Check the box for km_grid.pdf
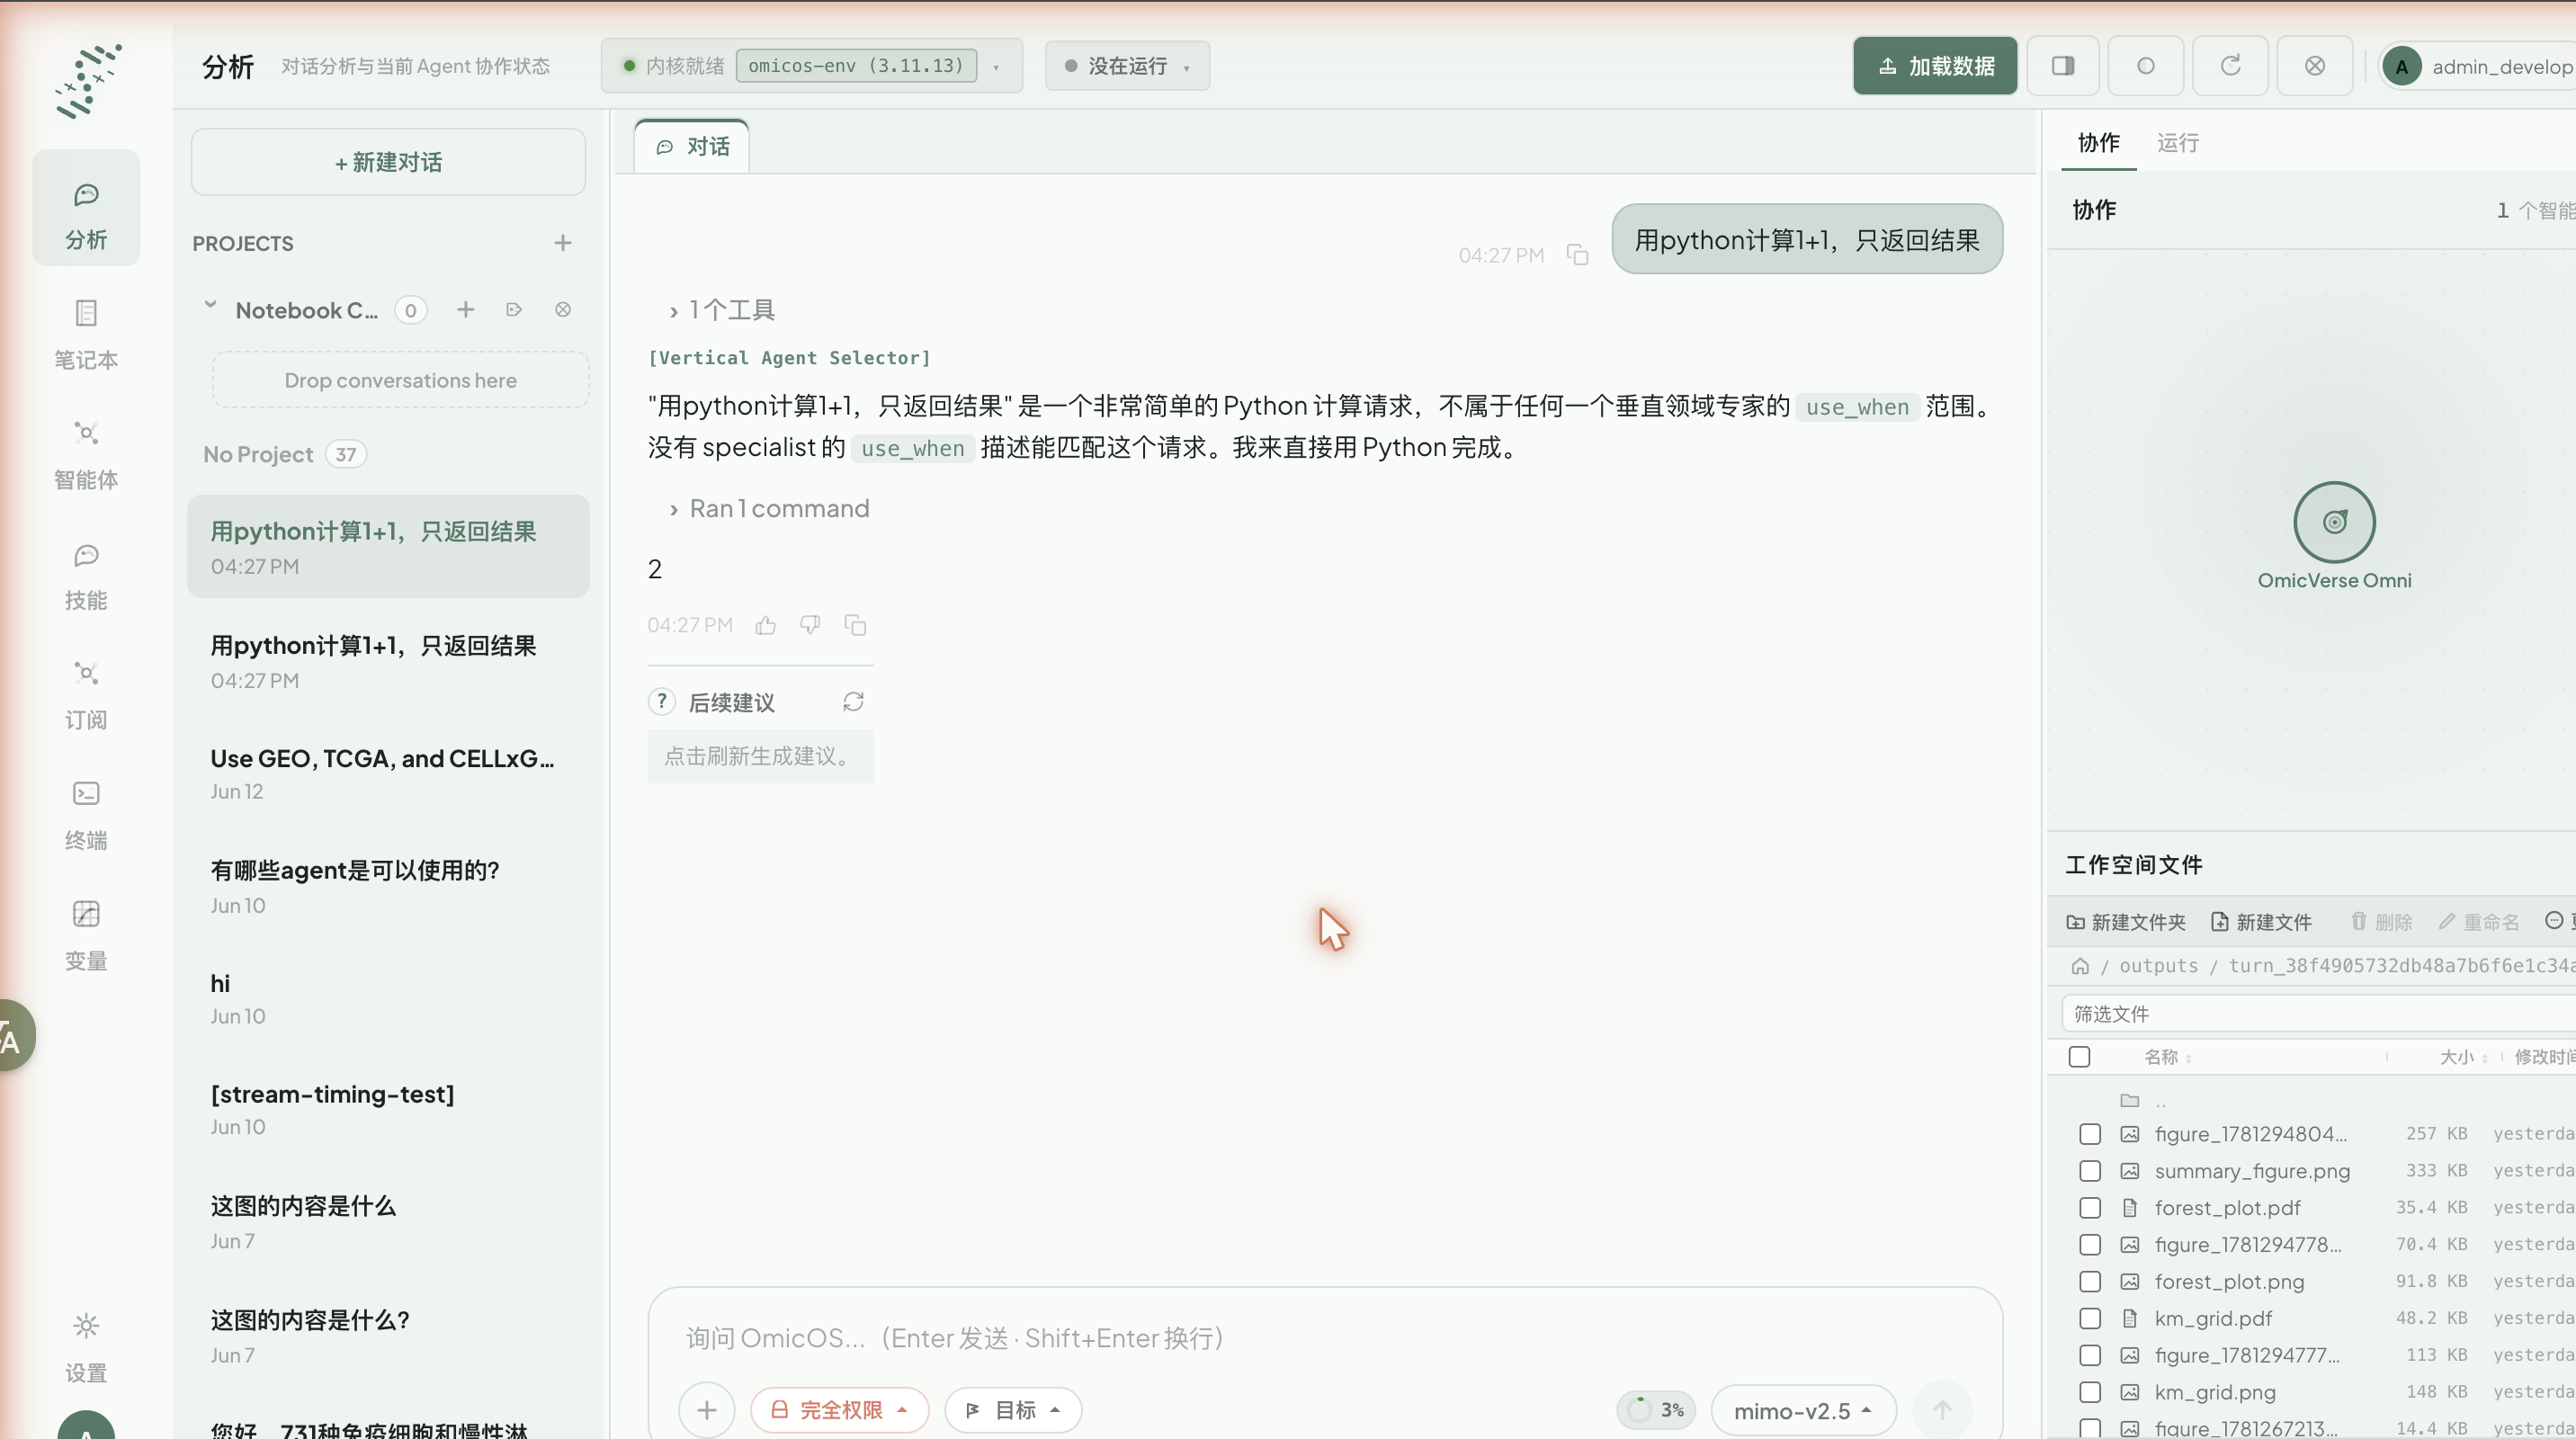Screen dimensions: 2576x1439 click(x=2090, y=1318)
